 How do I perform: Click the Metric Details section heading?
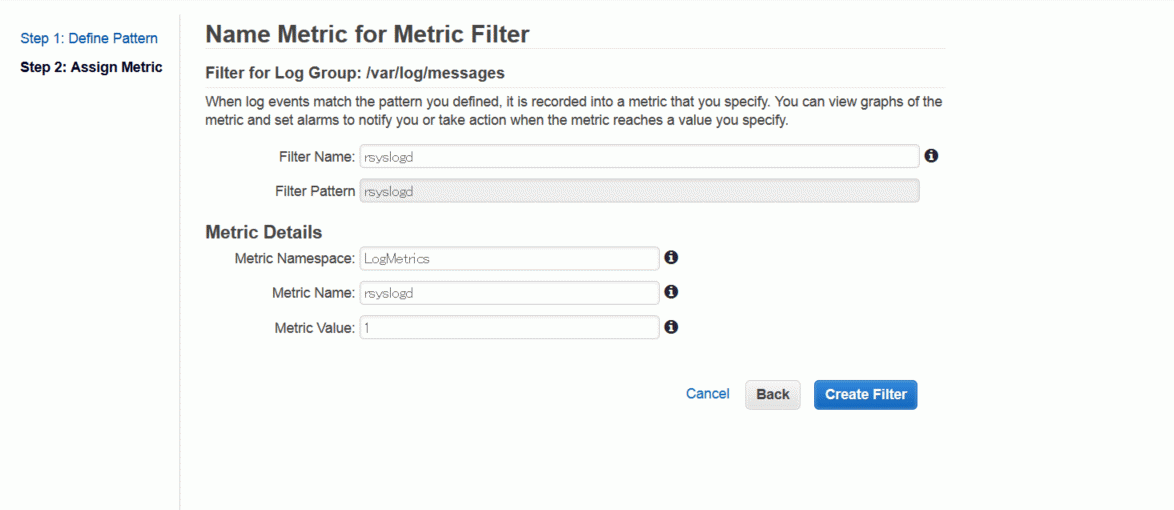(x=264, y=231)
